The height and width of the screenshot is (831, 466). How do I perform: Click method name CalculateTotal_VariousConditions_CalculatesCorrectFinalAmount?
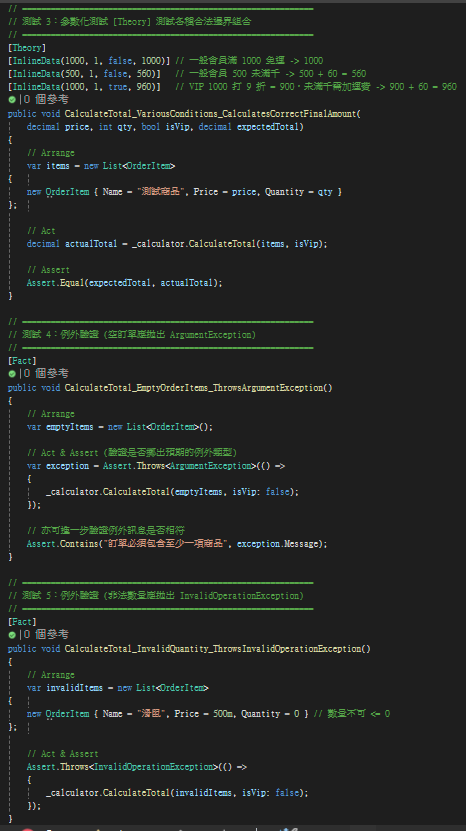pyautogui.click(x=210, y=114)
